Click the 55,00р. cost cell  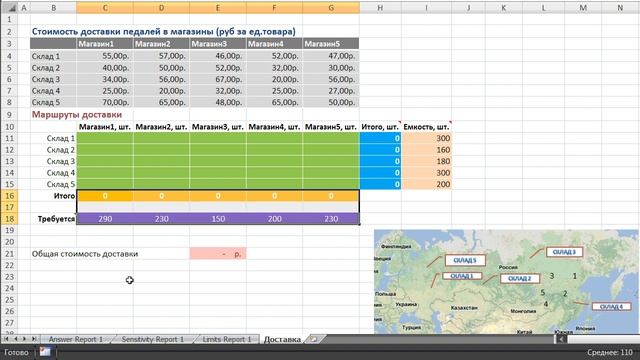pos(105,56)
